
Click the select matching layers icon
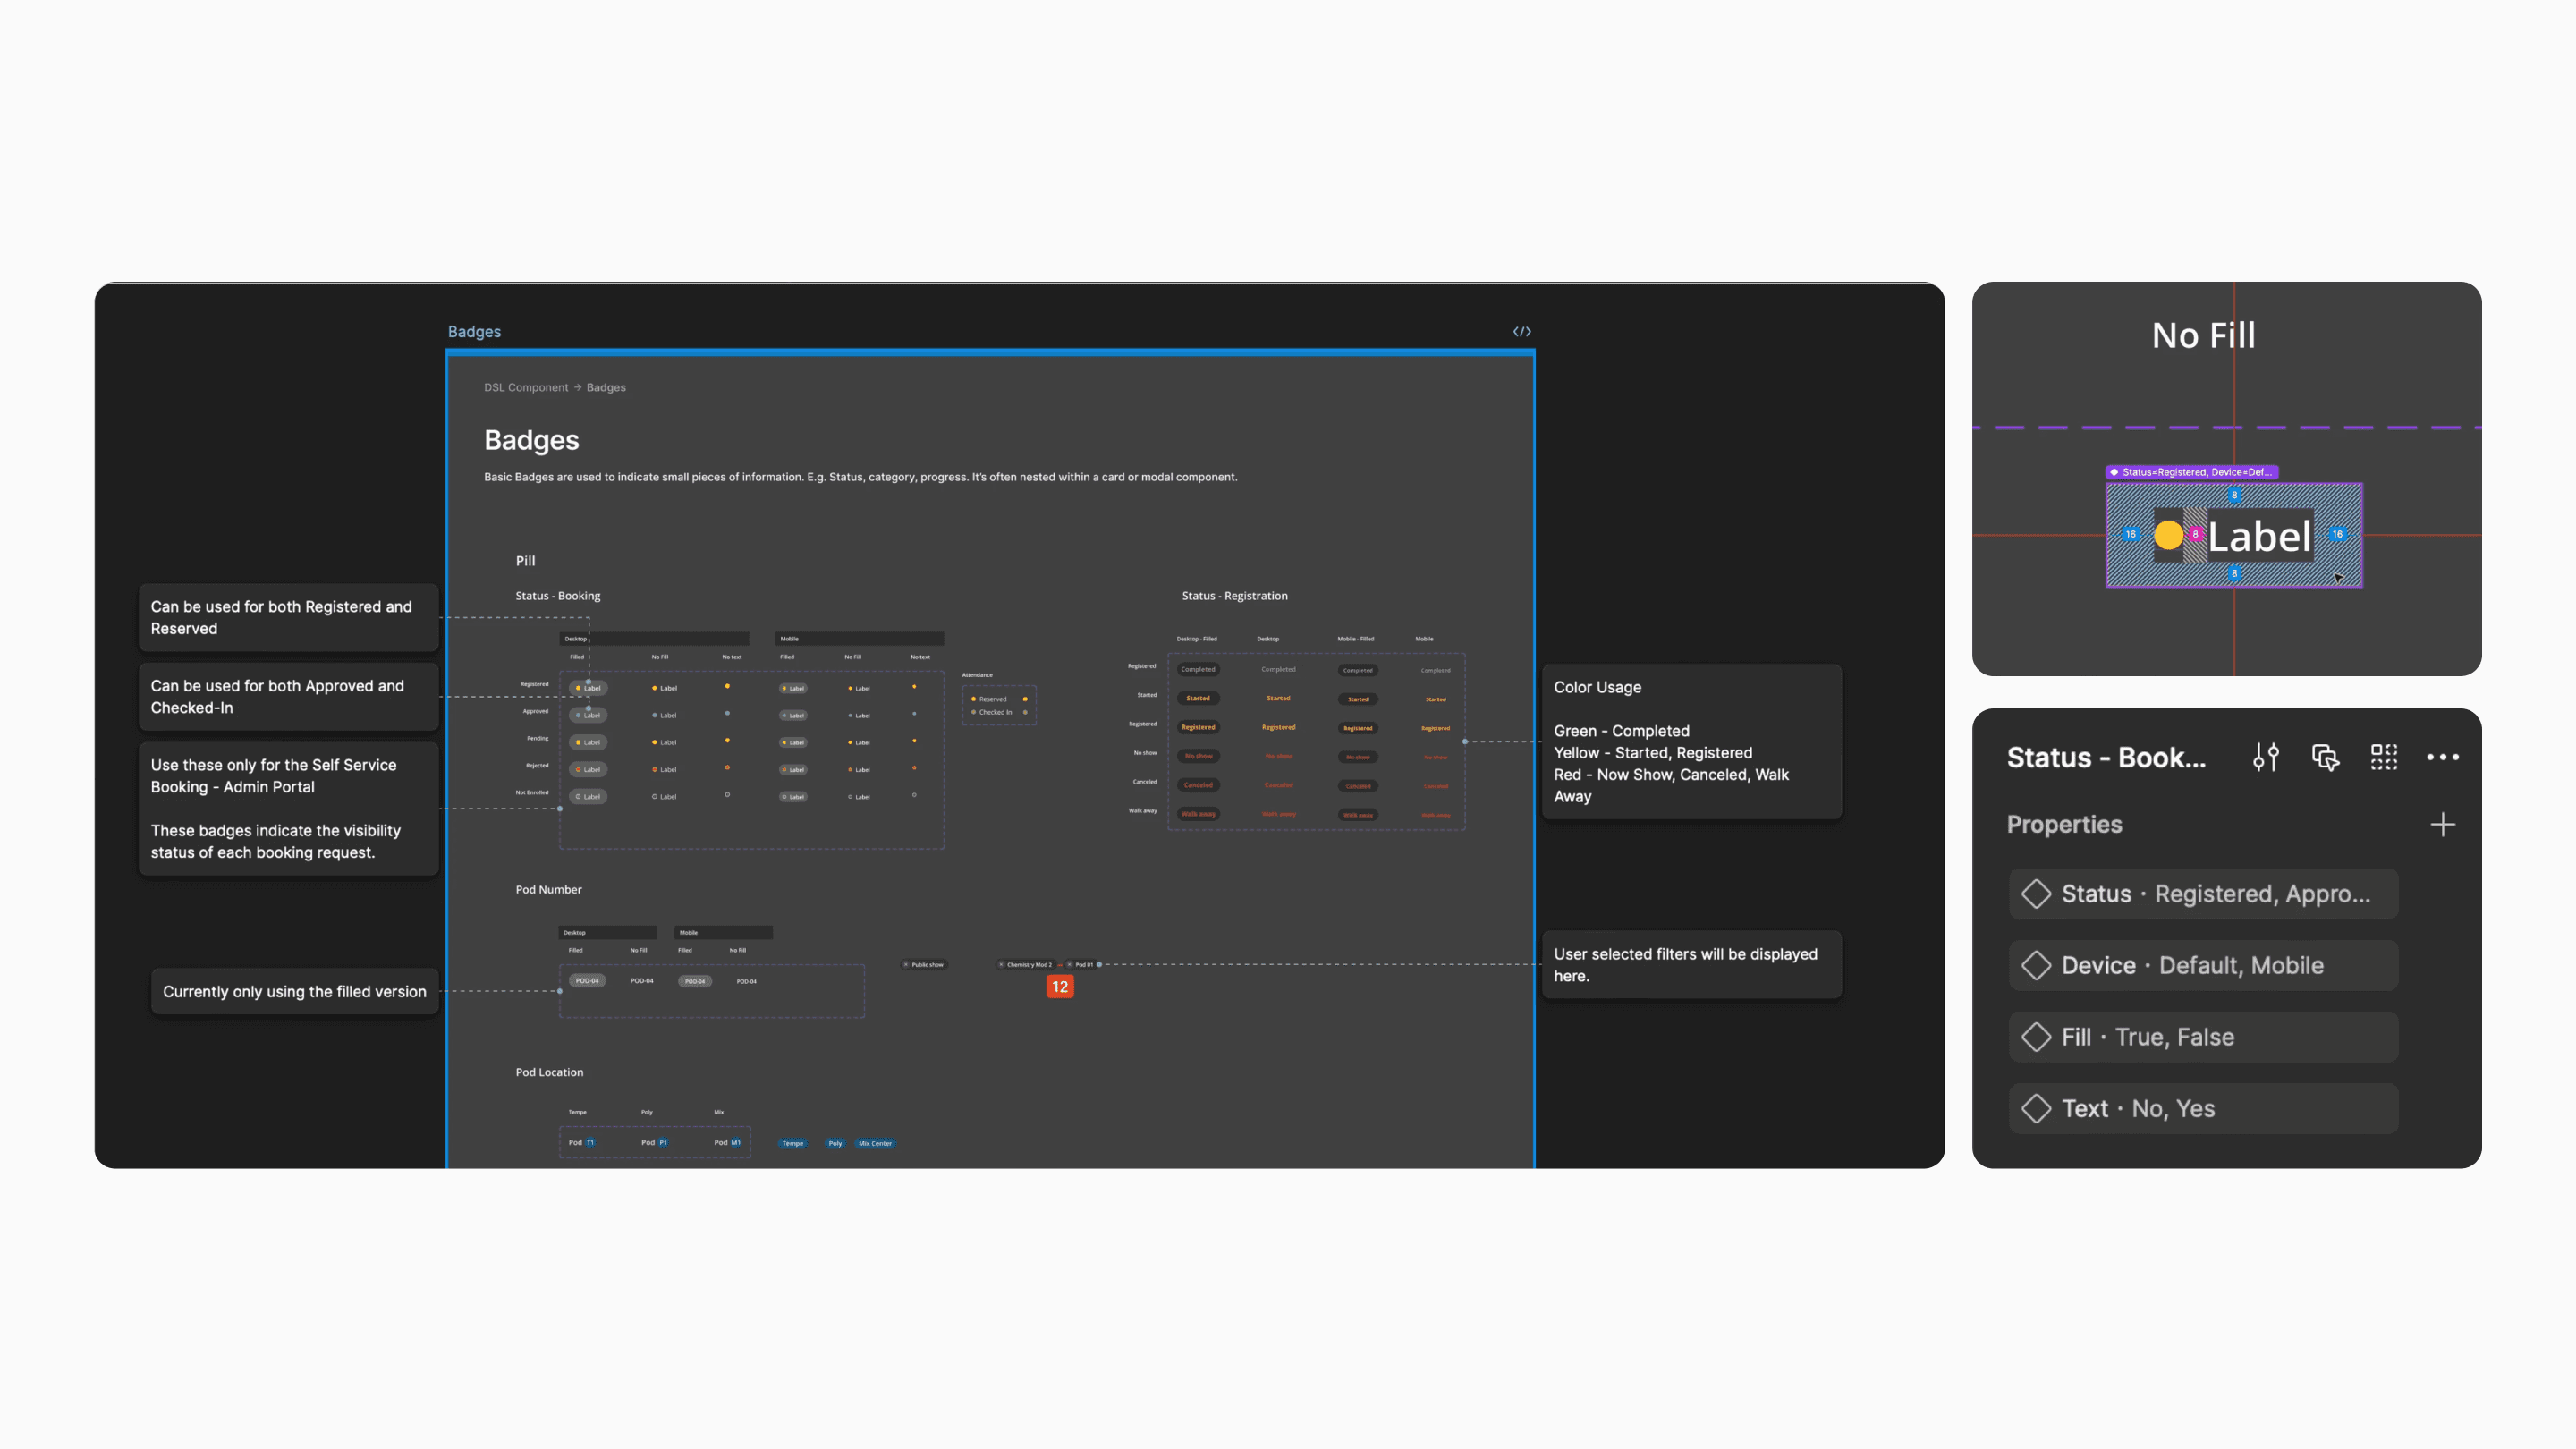(2325, 757)
